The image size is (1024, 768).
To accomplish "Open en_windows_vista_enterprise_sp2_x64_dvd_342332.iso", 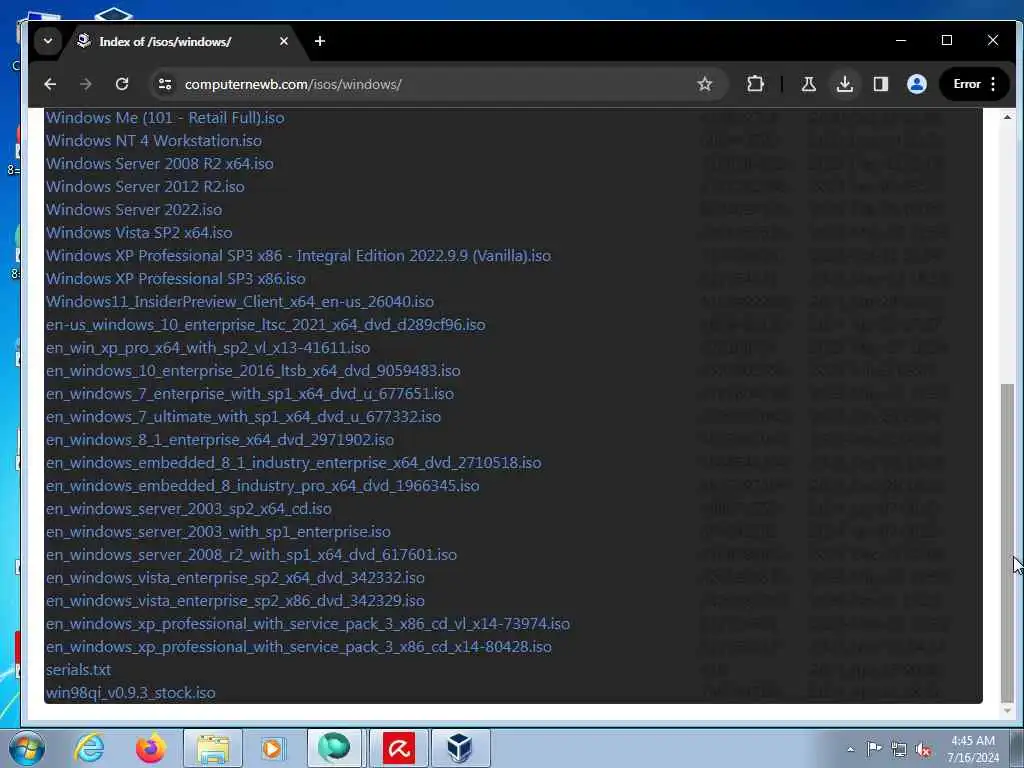I will click(x=235, y=577).
